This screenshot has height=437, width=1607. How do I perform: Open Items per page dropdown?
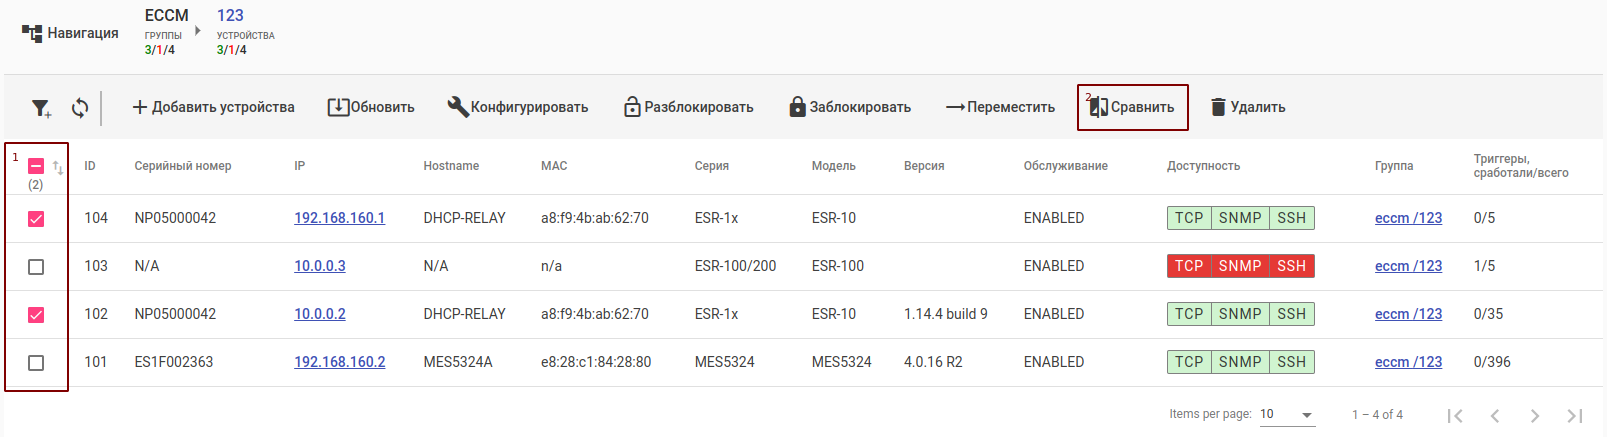click(x=1287, y=414)
